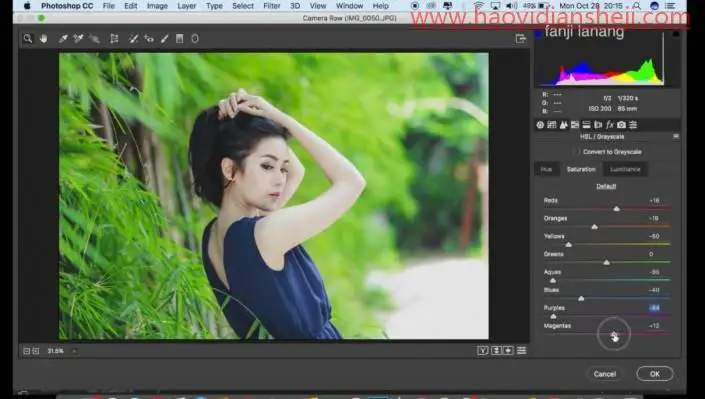Select the Spot Removal tool
The height and width of the screenshot is (399, 705).
pyautogui.click(x=134, y=39)
